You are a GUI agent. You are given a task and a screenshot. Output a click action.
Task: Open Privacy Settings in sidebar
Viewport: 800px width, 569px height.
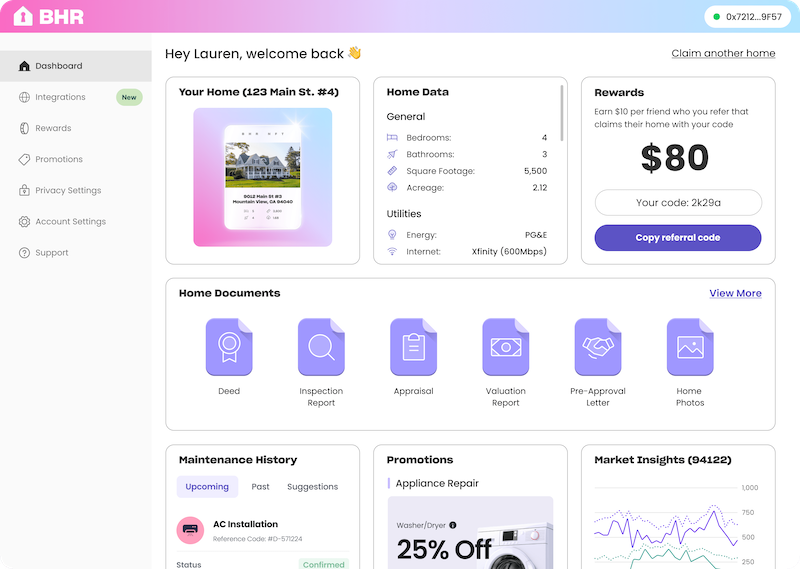pyautogui.click(x=68, y=190)
